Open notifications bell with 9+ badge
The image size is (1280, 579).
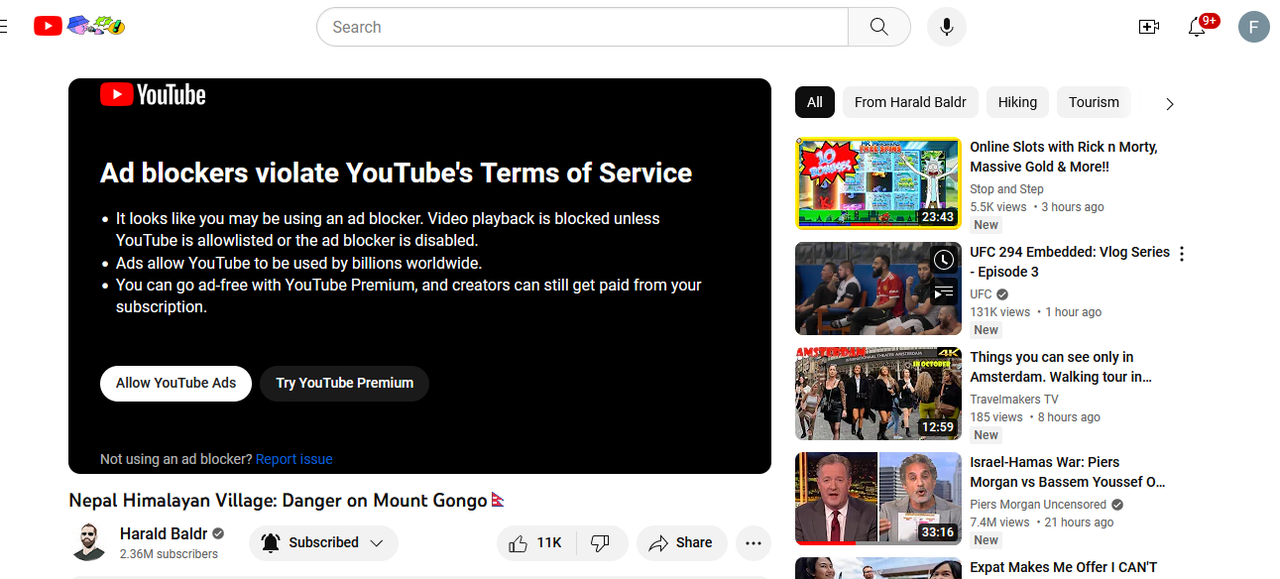point(1197,27)
